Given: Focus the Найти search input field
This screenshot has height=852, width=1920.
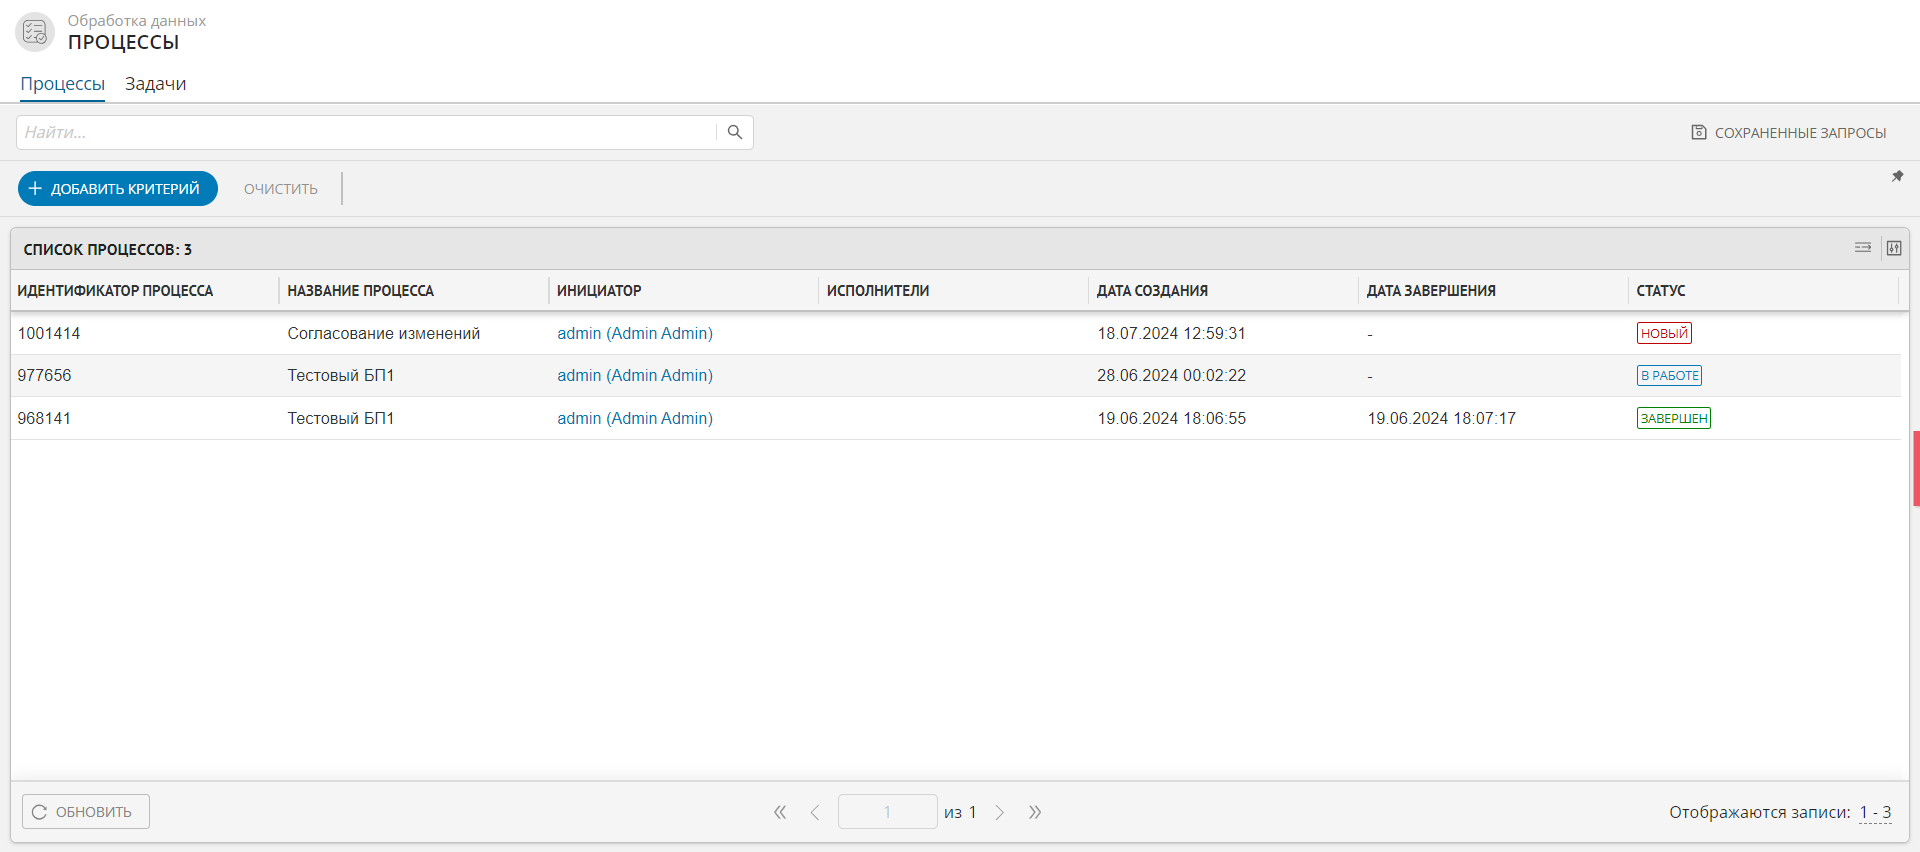Looking at the screenshot, I should [366, 132].
